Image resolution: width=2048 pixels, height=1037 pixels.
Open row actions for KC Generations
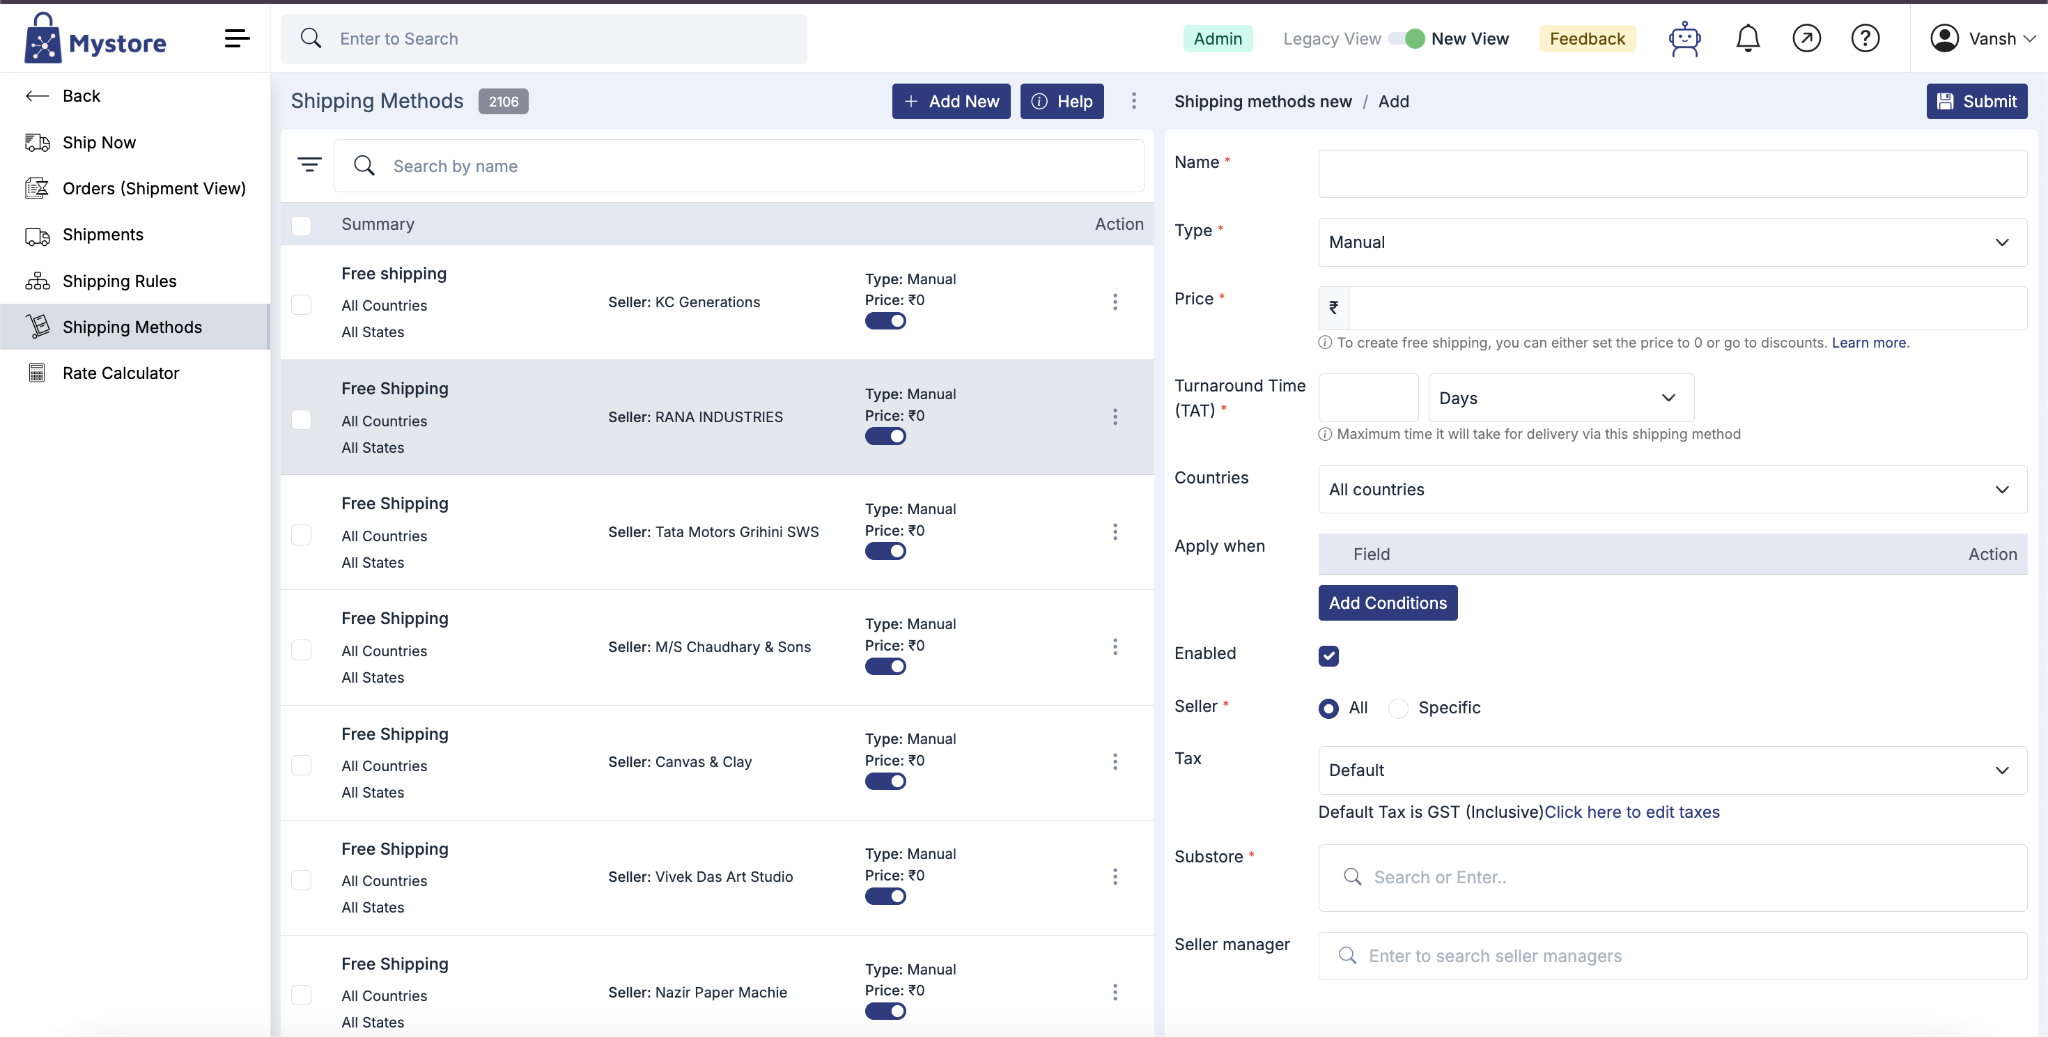(x=1115, y=302)
